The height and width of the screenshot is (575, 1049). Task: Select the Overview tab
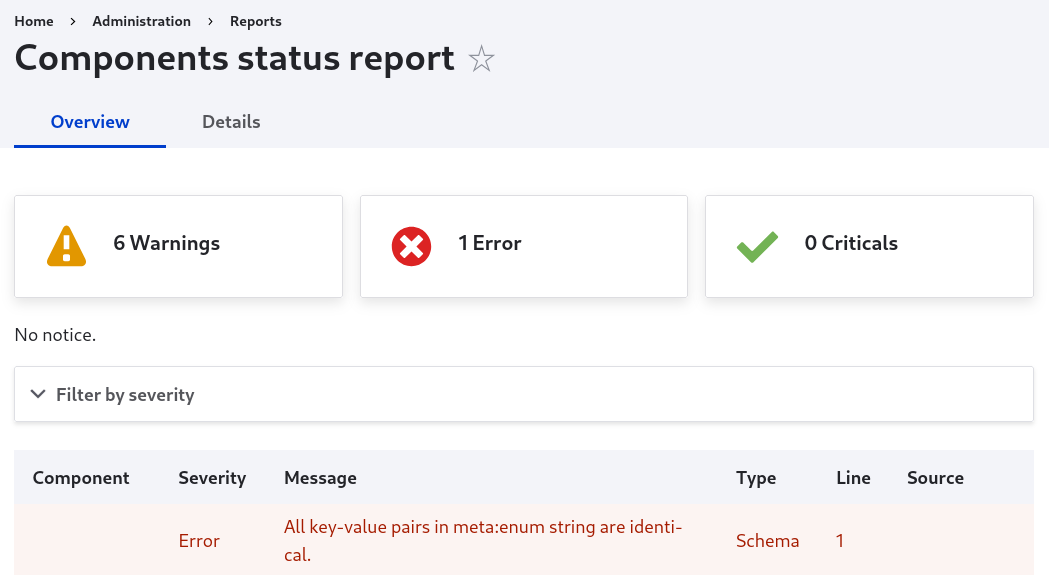coord(90,122)
